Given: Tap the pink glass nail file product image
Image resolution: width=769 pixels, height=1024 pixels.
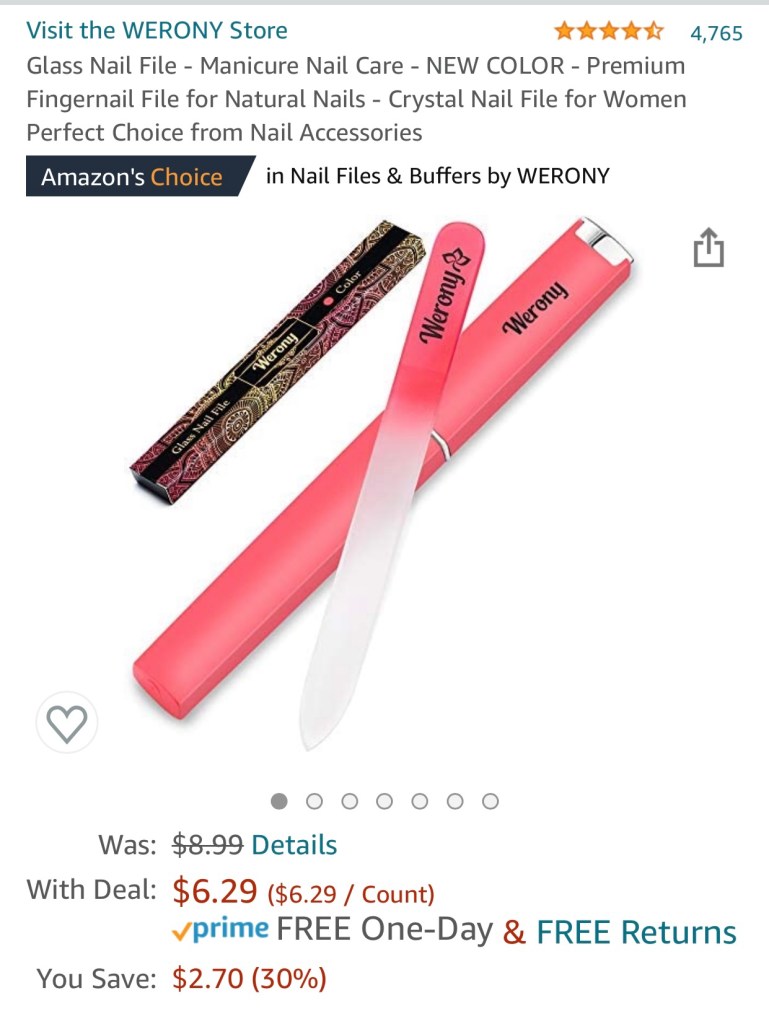Looking at the screenshot, I should 384,483.
